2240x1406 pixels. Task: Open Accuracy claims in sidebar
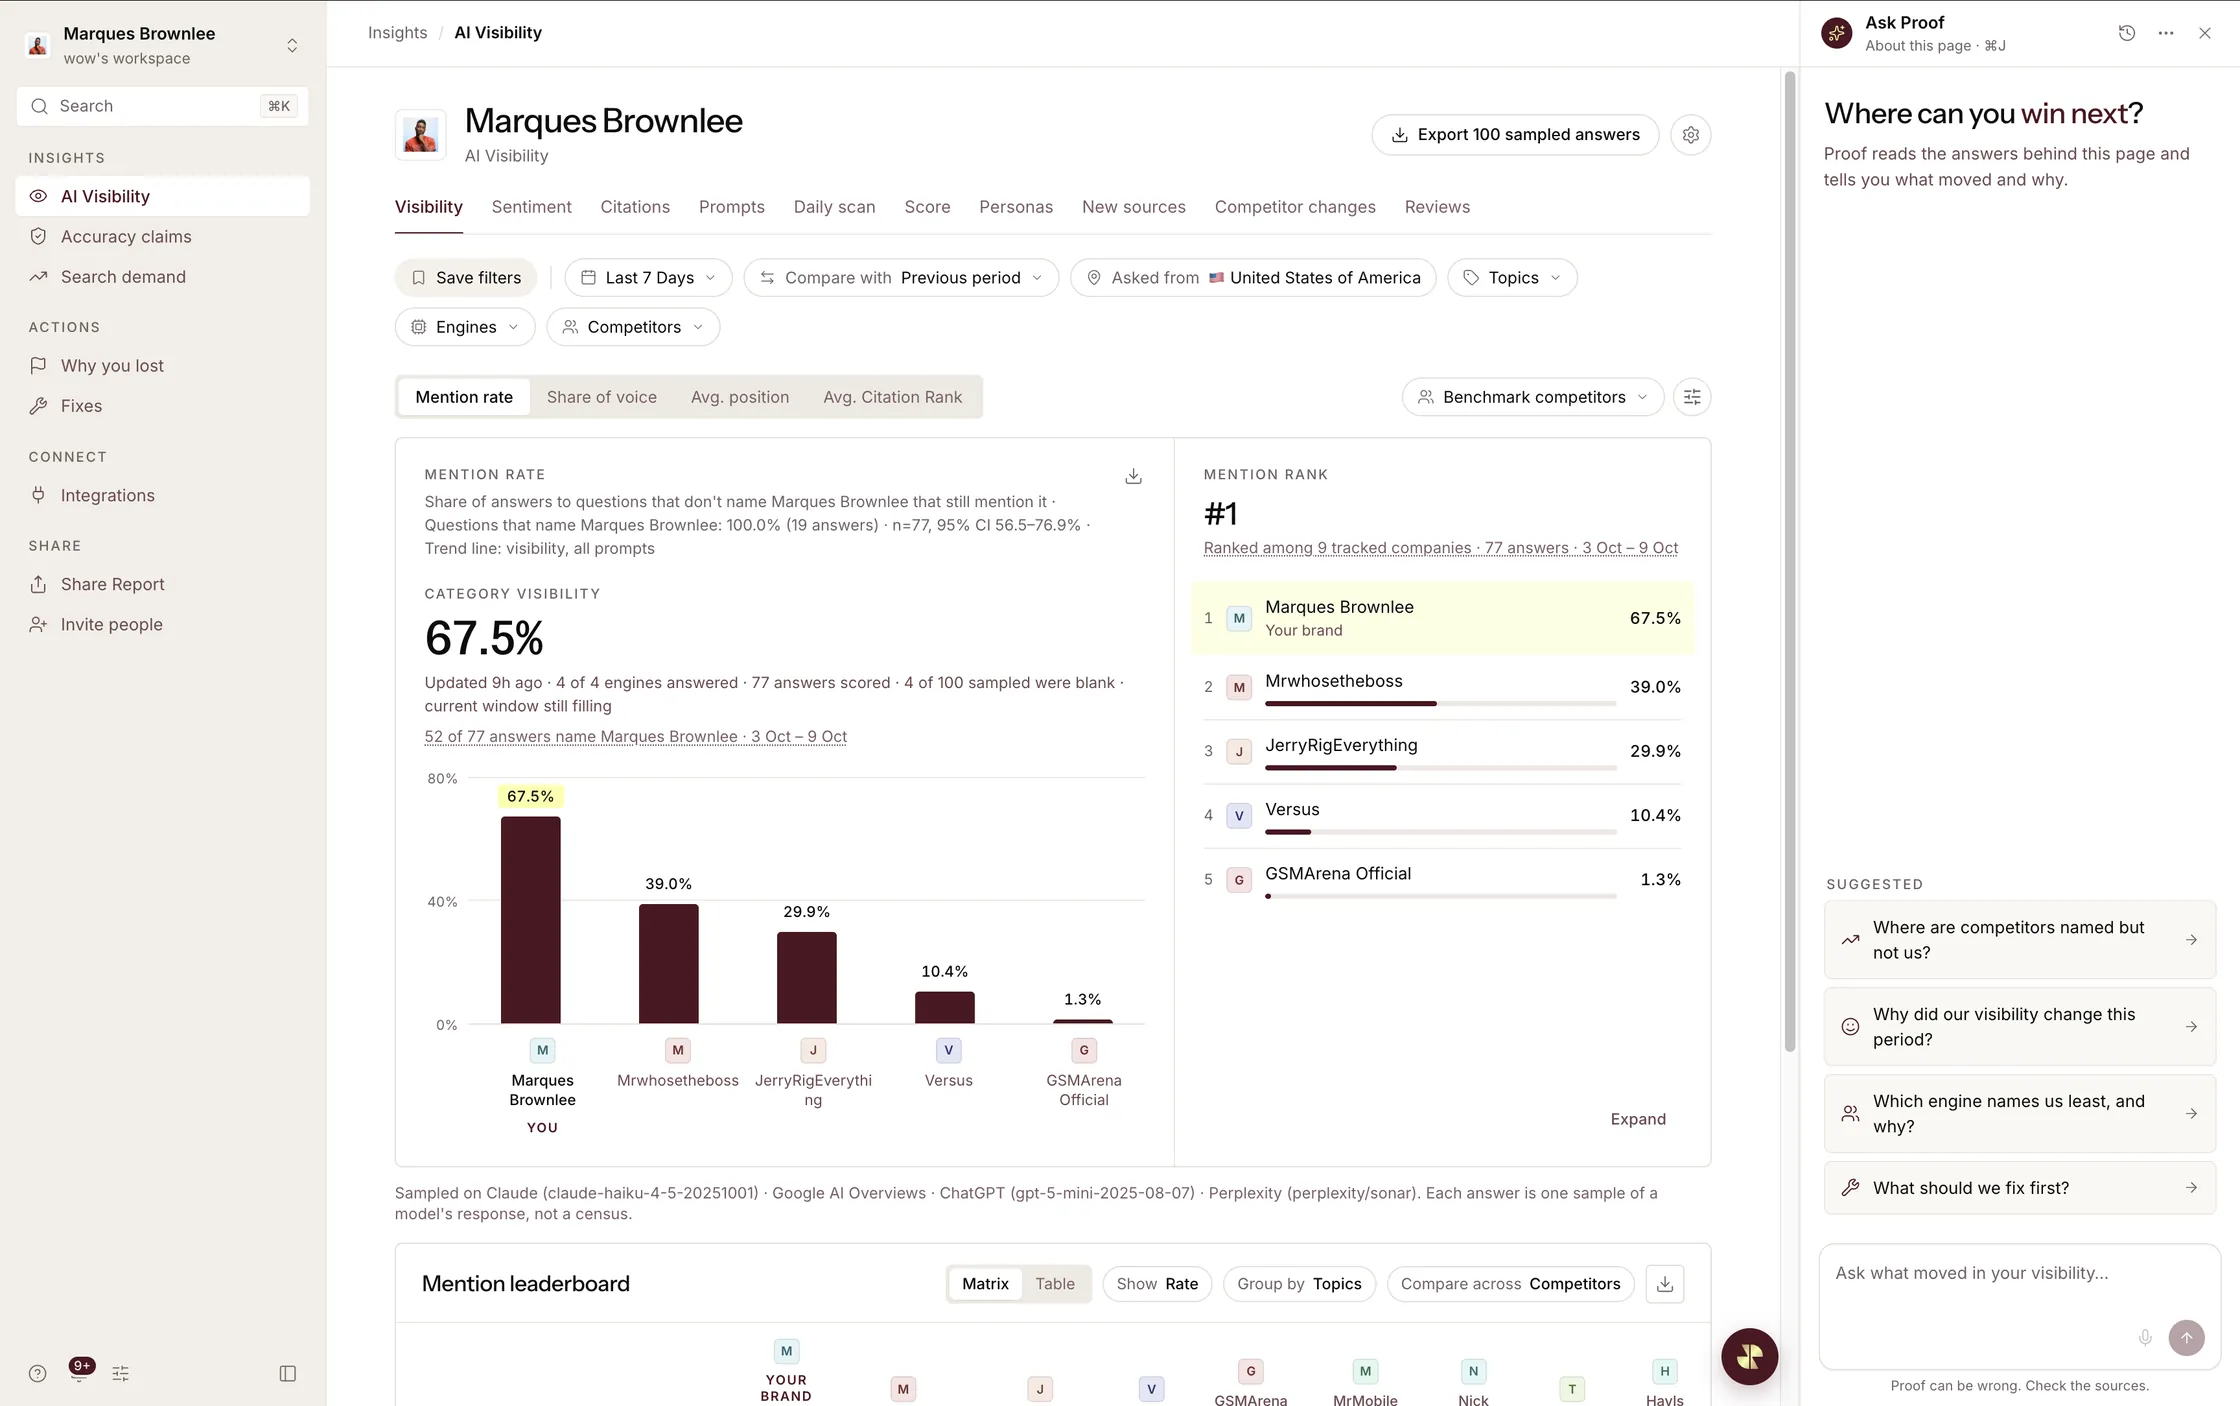point(163,236)
